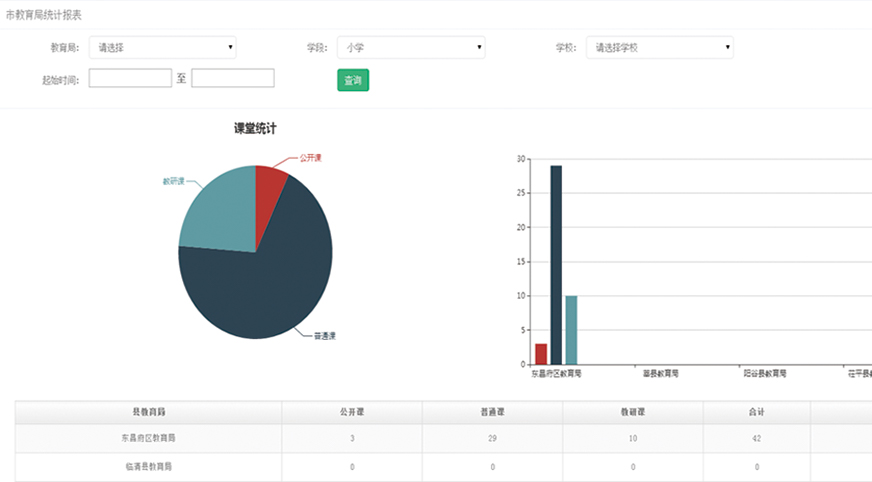The width and height of the screenshot is (872, 482).
Task: Open the 学校 dropdown showing 请选择学校
Action: [x=660, y=47]
